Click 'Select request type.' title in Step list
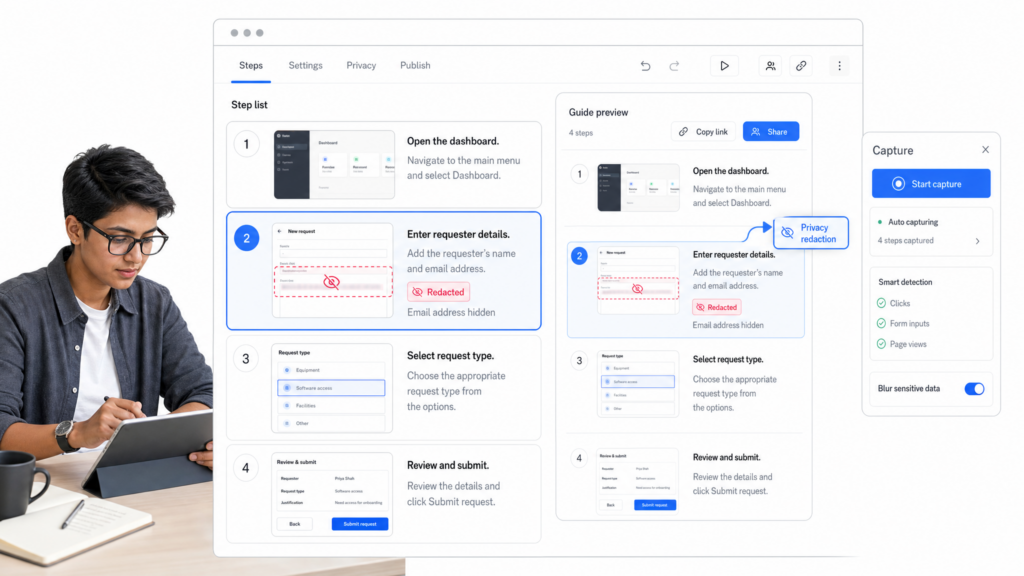 click(451, 356)
